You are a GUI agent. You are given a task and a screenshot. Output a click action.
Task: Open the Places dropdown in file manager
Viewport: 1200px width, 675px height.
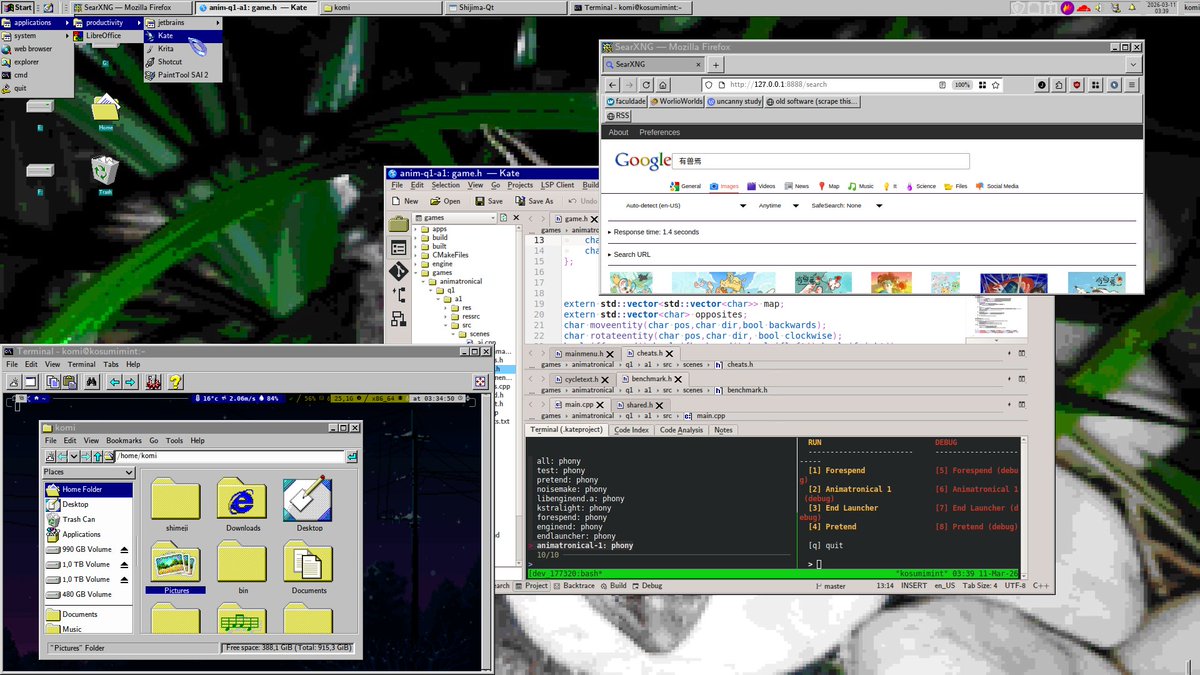88,472
